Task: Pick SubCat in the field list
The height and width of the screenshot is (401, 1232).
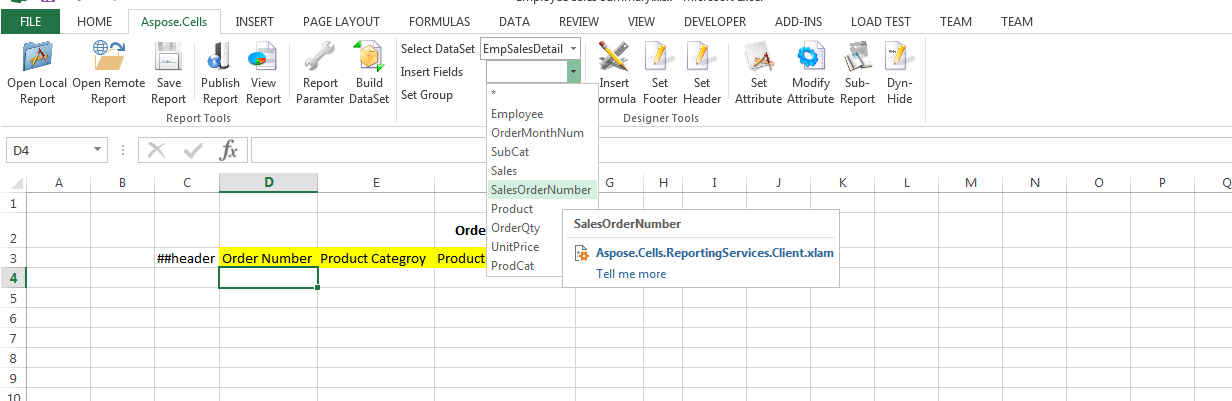Action: [x=542, y=152]
